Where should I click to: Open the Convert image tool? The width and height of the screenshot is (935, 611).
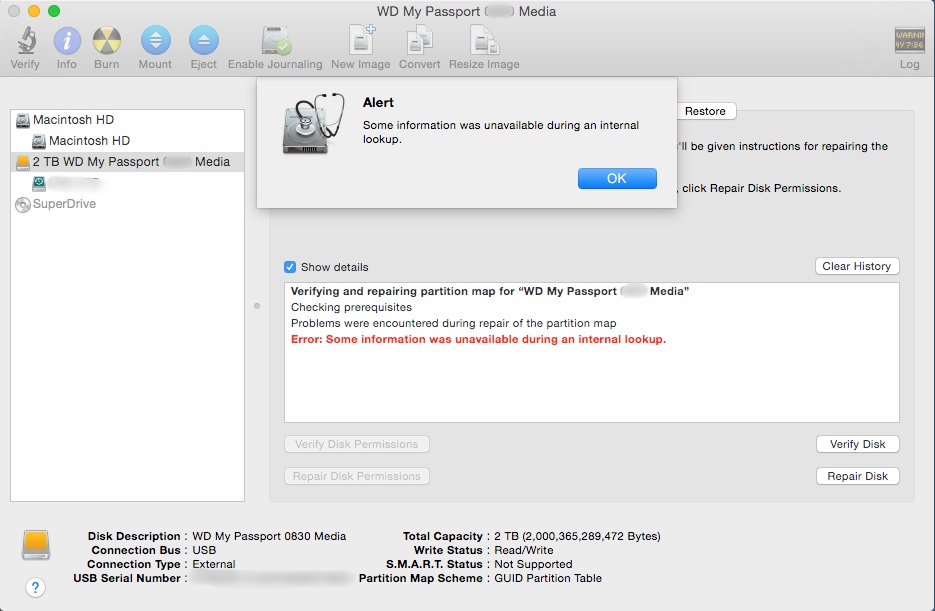(419, 42)
